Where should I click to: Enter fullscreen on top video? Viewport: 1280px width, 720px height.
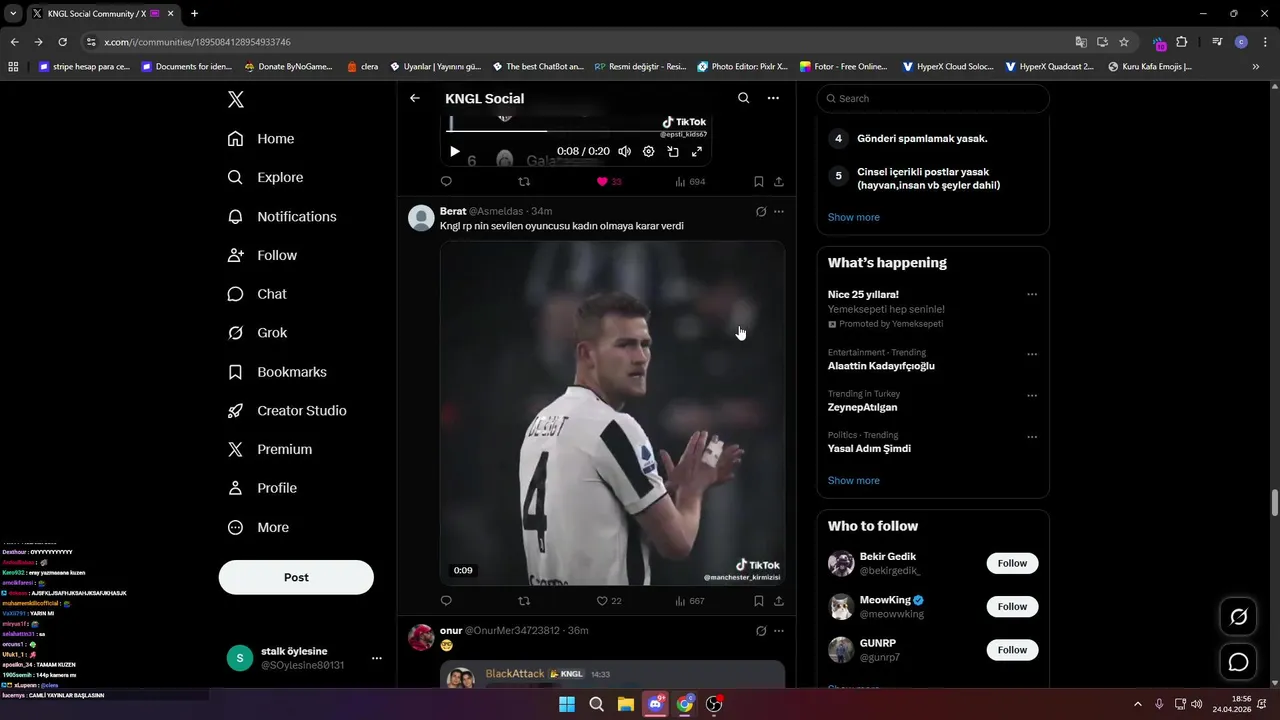click(x=697, y=151)
